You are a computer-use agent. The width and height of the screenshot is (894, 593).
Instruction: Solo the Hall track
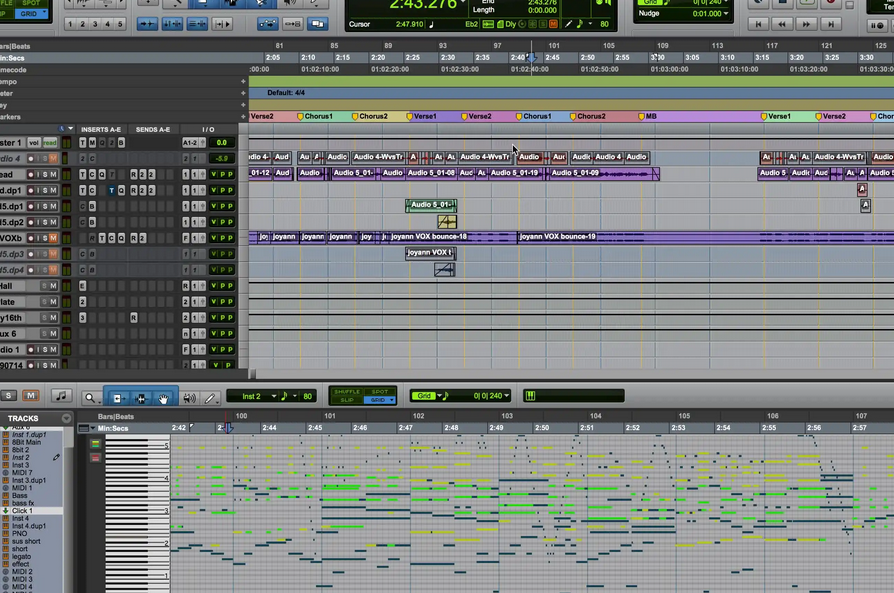44,286
